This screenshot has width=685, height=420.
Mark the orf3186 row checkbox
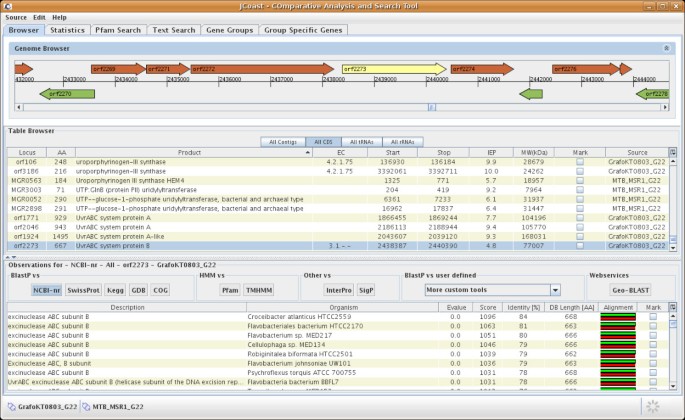tap(580, 171)
